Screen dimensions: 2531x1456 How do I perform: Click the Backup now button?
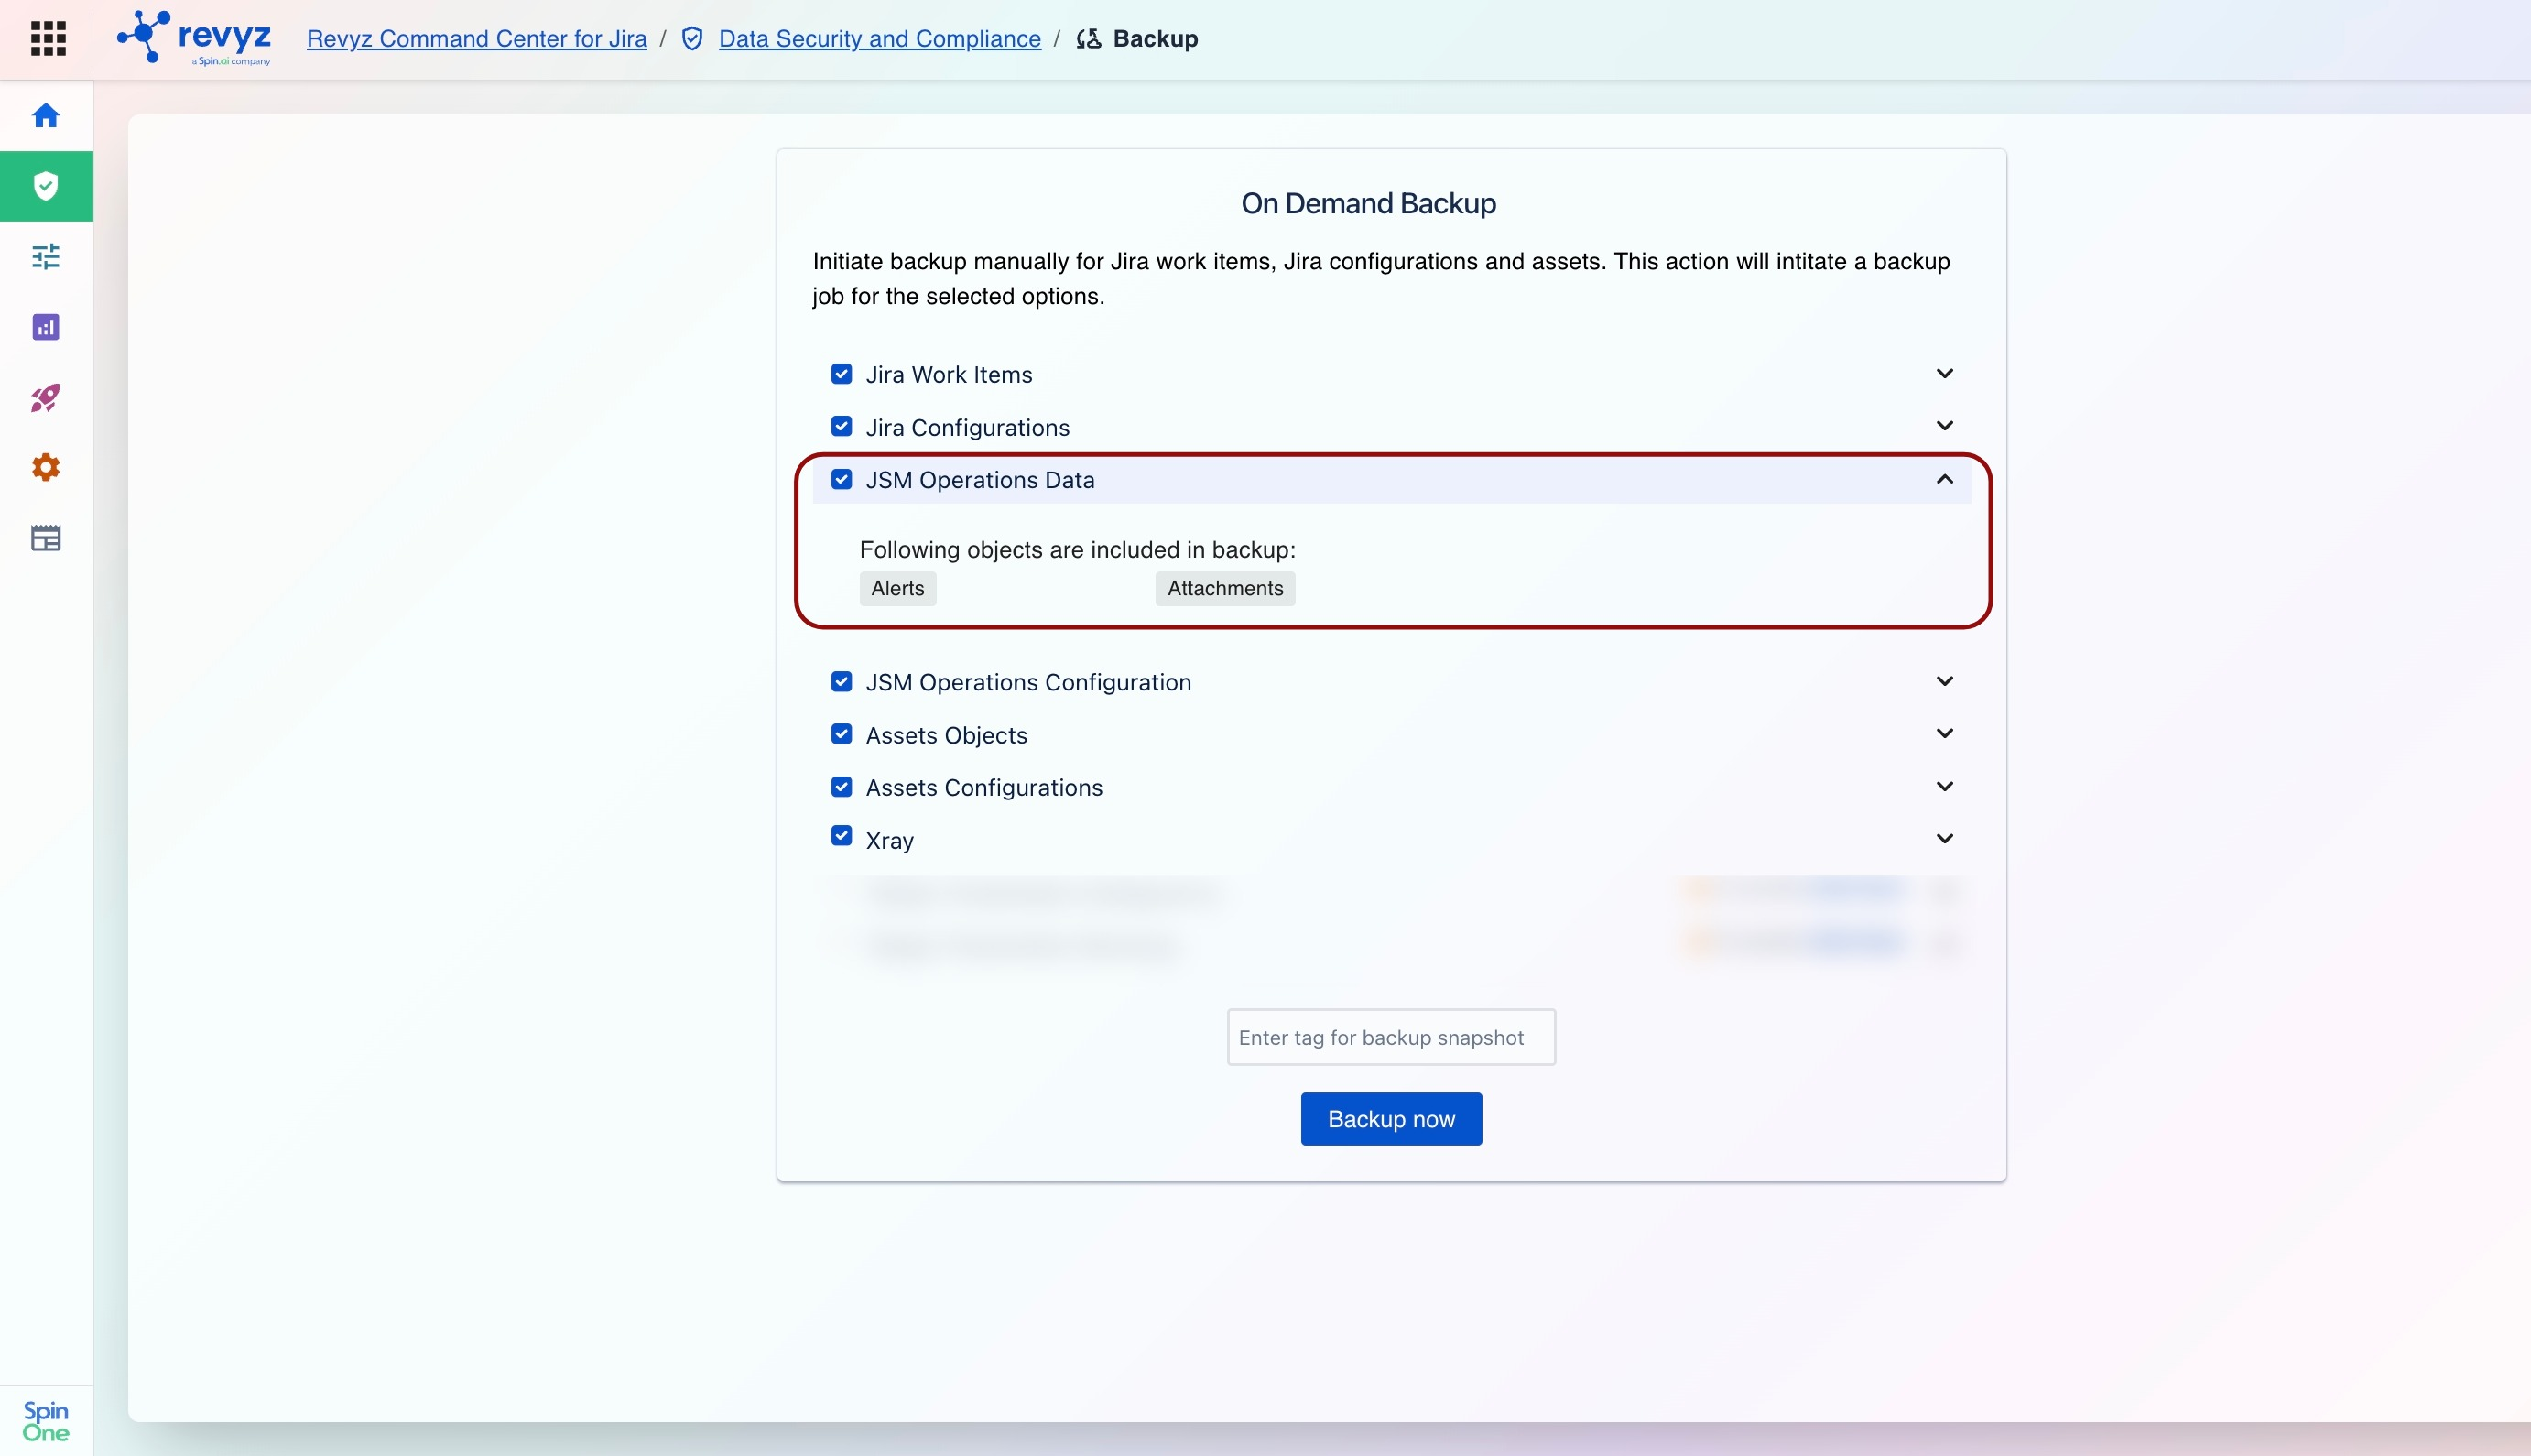pos(1391,1119)
